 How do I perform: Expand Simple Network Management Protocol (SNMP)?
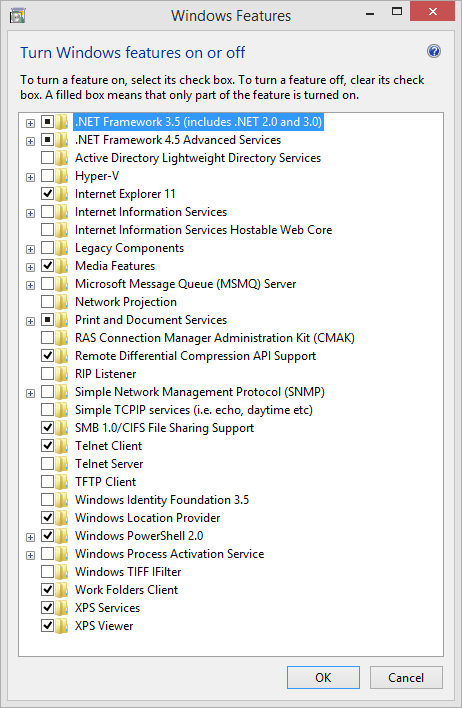pos(30,393)
